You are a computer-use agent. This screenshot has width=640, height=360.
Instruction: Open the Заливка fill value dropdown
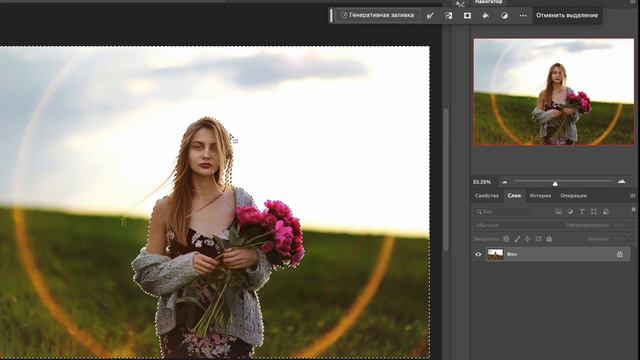pyautogui.click(x=623, y=239)
